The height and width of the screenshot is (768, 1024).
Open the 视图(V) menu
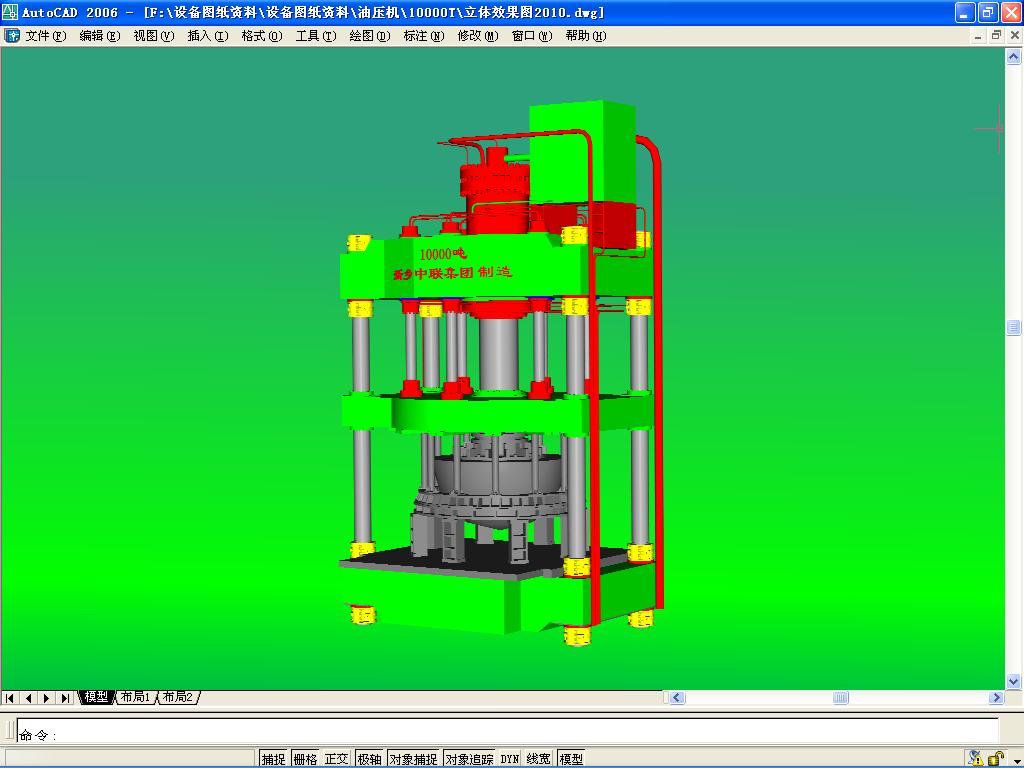(154, 36)
